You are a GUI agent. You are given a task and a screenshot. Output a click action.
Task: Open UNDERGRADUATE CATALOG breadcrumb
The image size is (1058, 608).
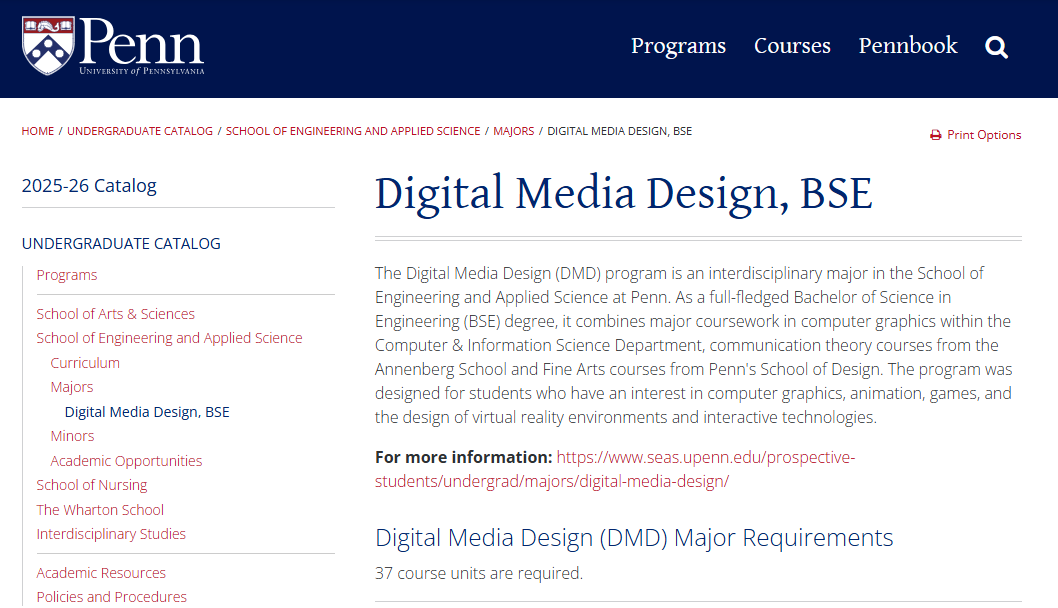(x=140, y=131)
